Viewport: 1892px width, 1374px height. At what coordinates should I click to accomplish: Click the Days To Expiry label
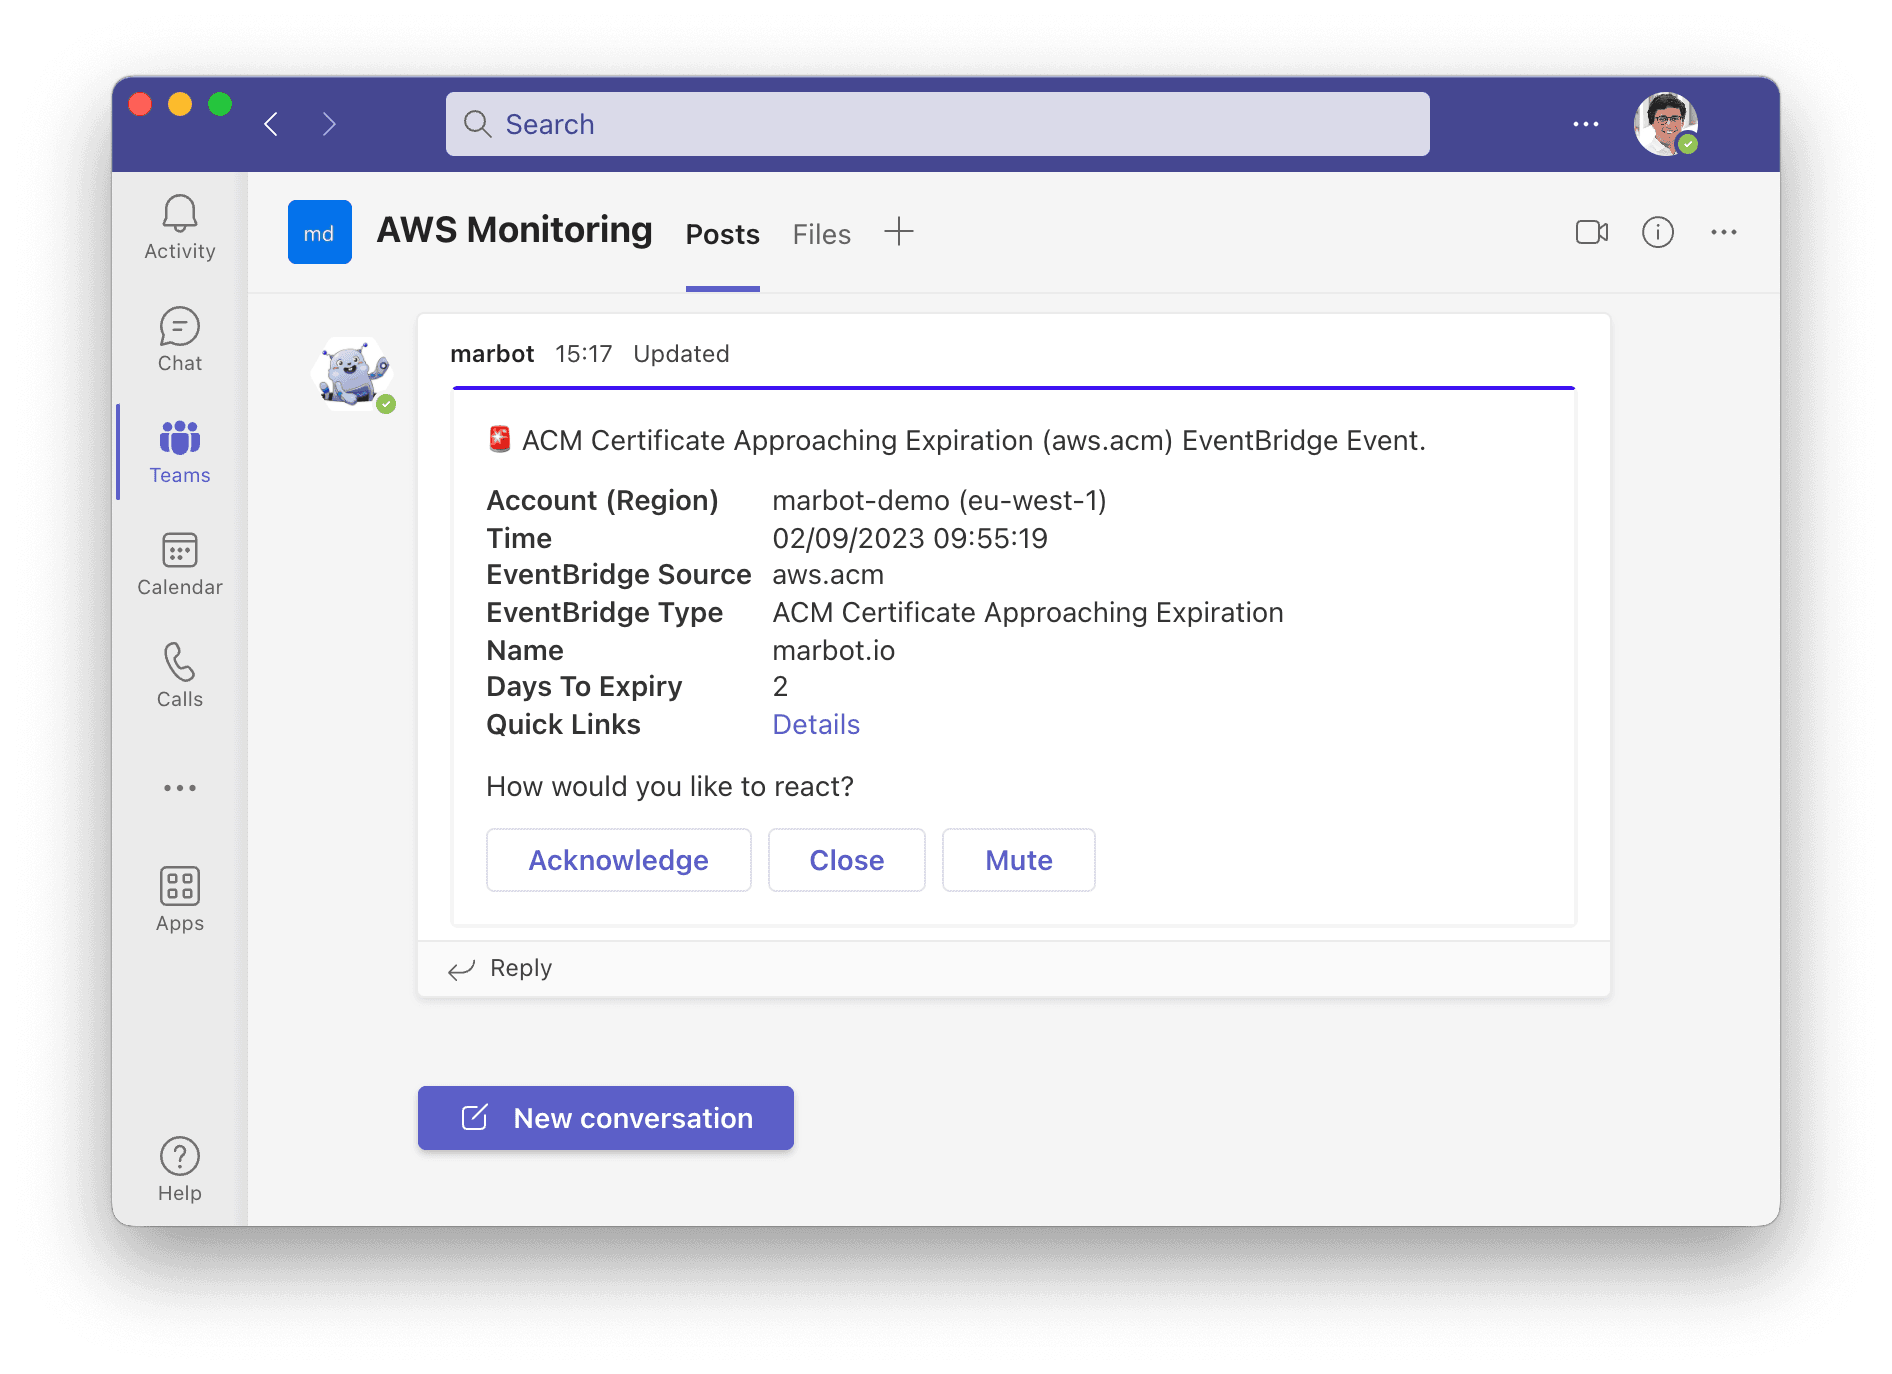click(584, 687)
